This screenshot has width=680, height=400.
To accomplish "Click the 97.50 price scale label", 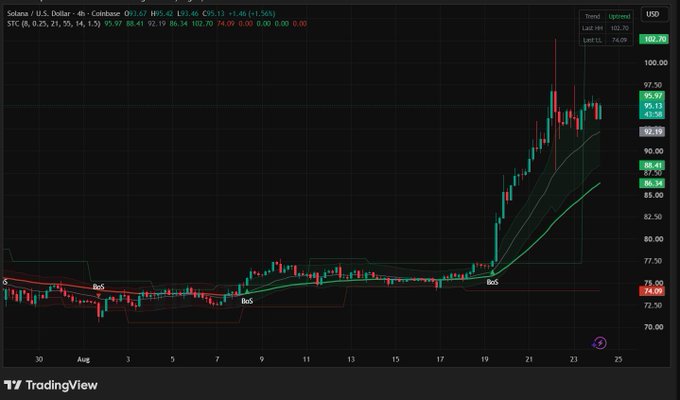I will (x=653, y=85).
